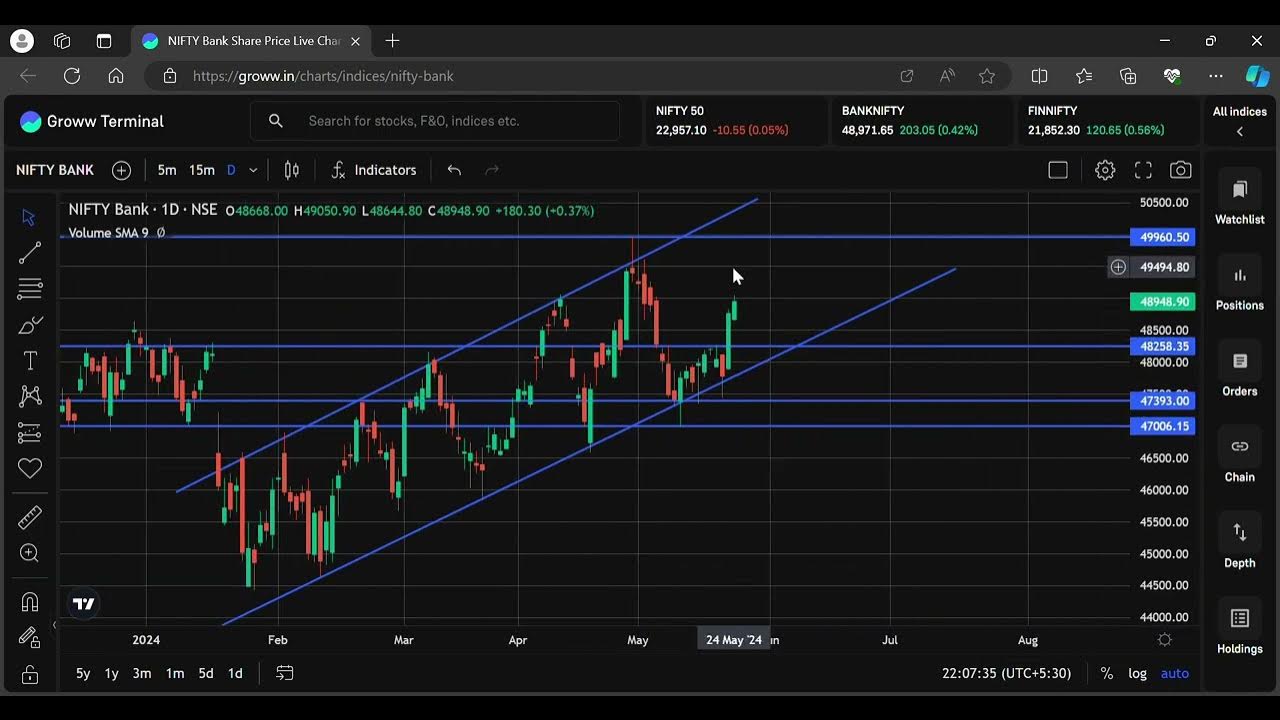Image resolution: width=1280 pixels, height=720 pixels.
Task: Set the 5y date range
Action: click(83, 673)
